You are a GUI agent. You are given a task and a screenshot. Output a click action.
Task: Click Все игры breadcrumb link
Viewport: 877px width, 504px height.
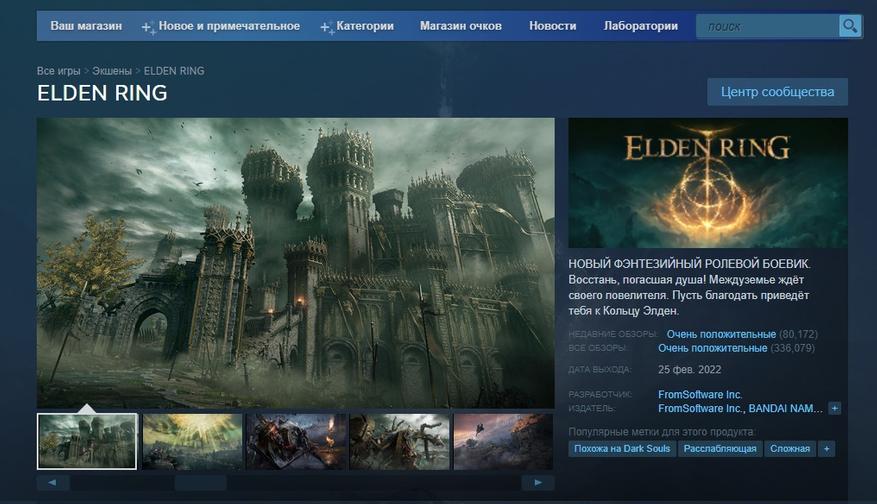click(59, 71)
